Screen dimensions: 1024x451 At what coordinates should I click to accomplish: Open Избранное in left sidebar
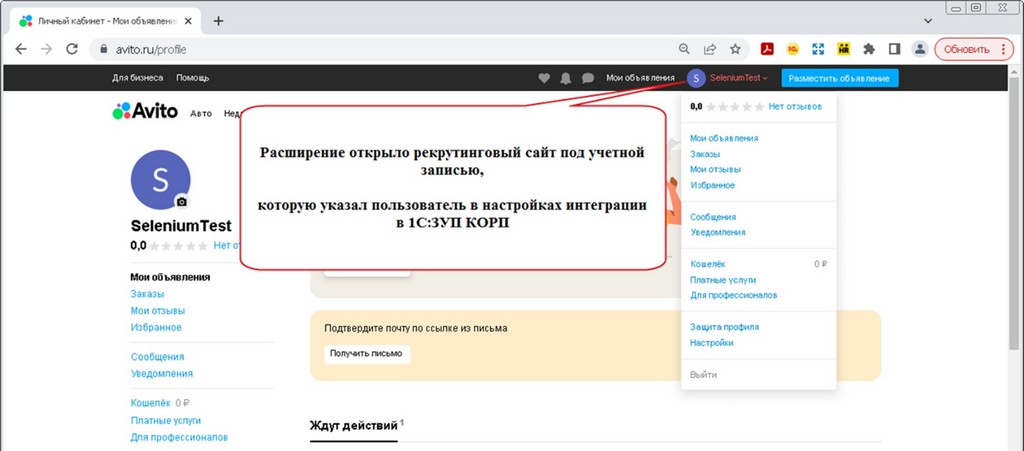(x=156, y=327)
